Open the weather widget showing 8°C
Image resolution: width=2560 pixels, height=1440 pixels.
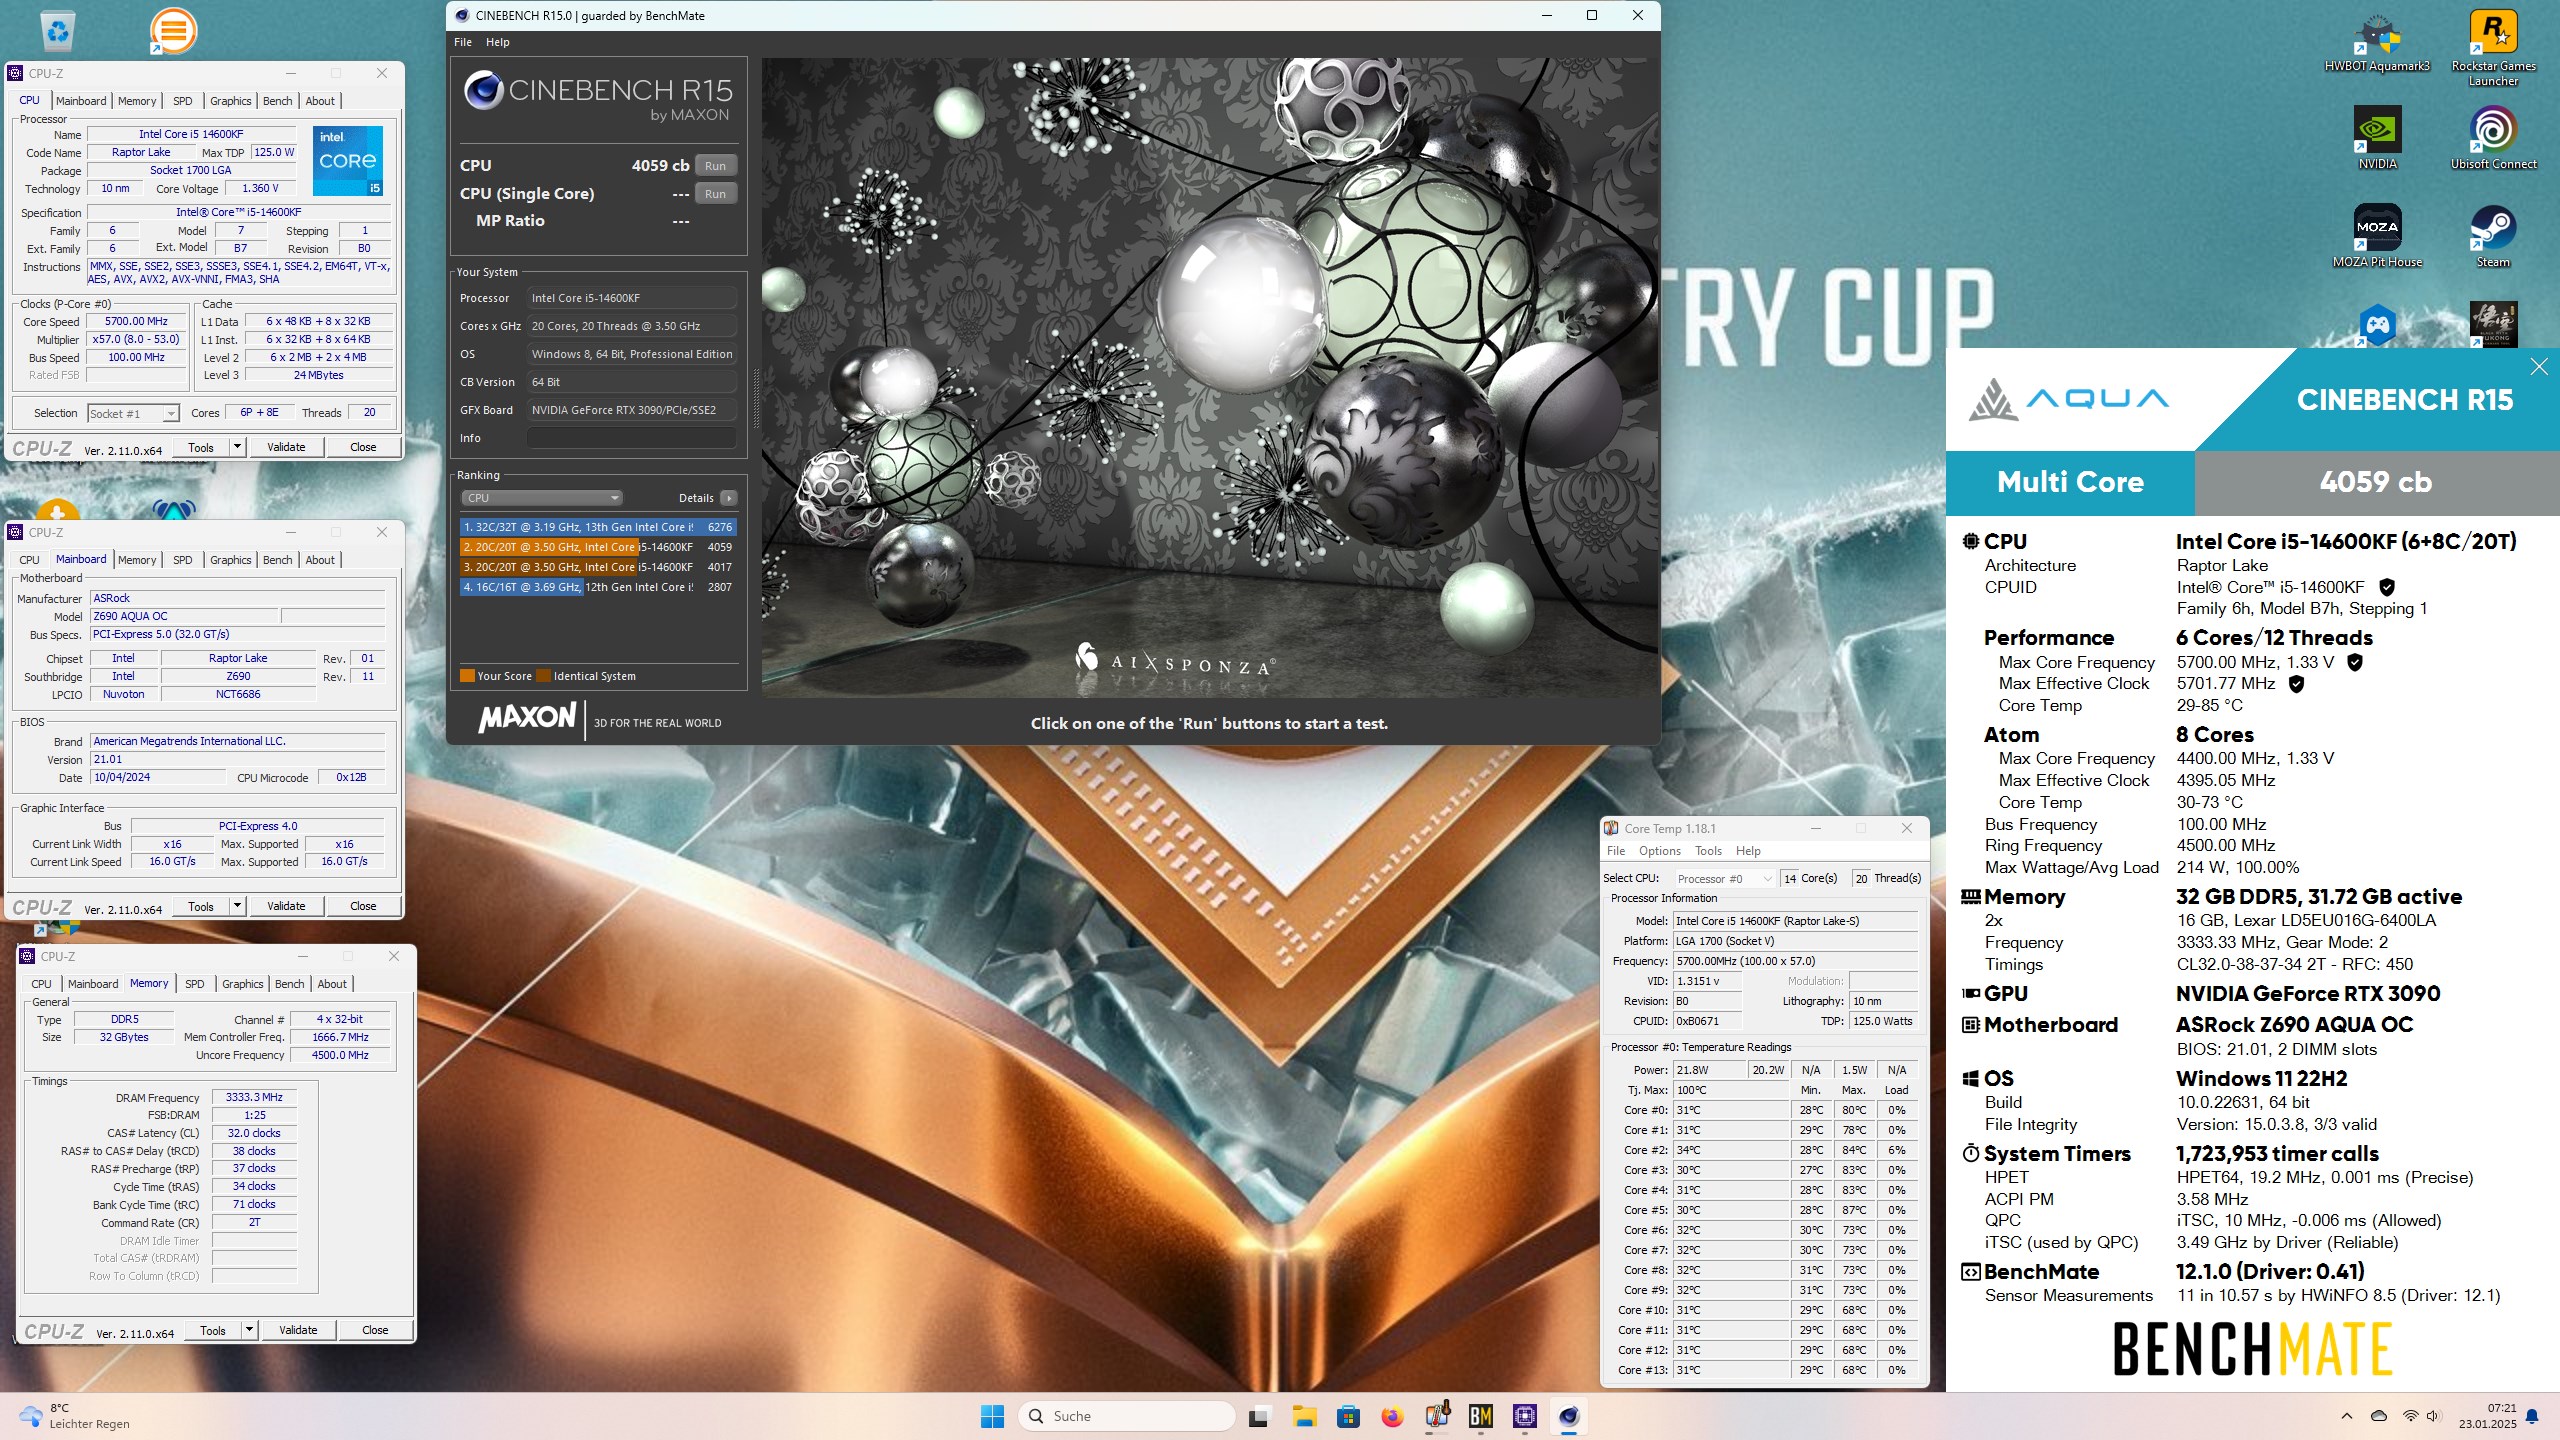coord(75,1416)
